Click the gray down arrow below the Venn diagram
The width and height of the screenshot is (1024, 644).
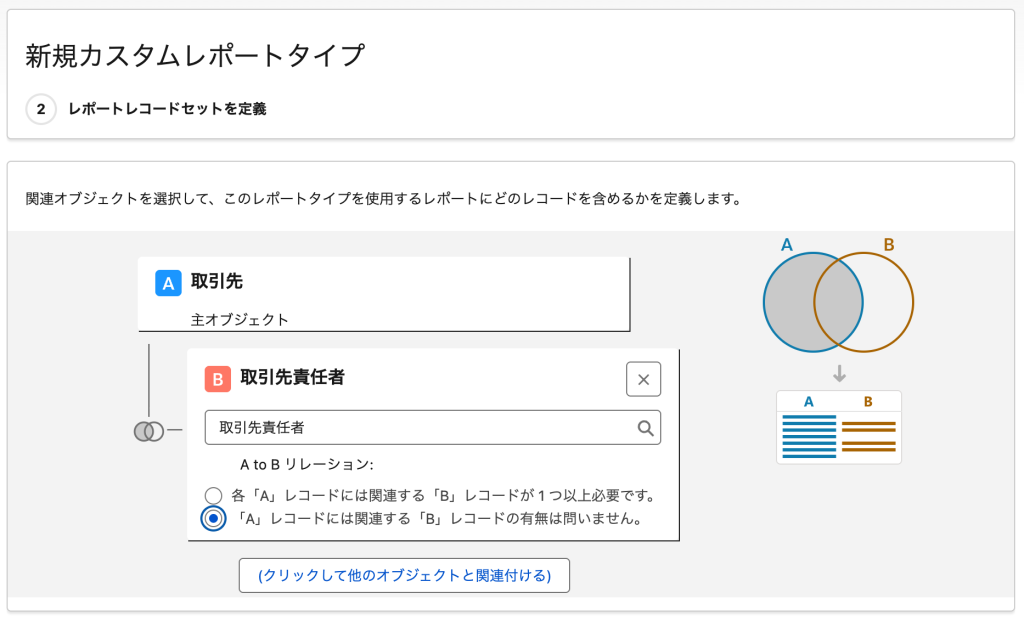[x=839, y=373]
